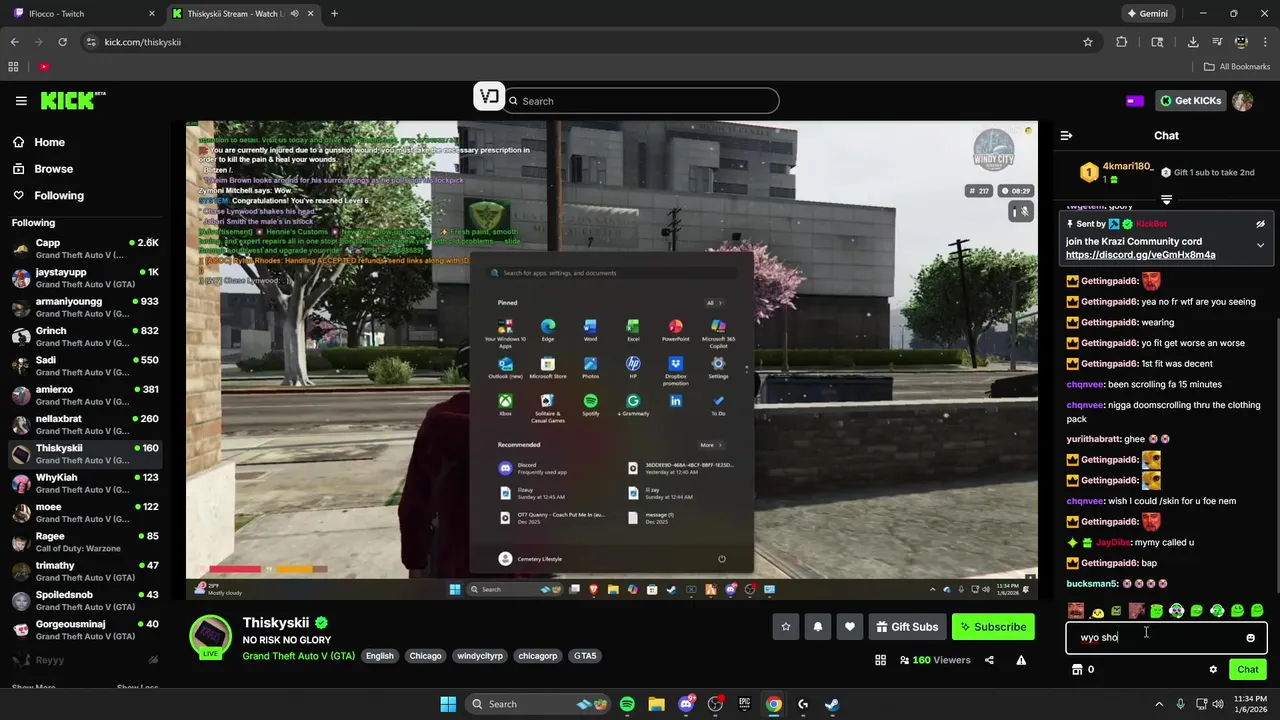Favorite the channel with the star icon
1280x720 pixels.
click(x=786, y=627)
